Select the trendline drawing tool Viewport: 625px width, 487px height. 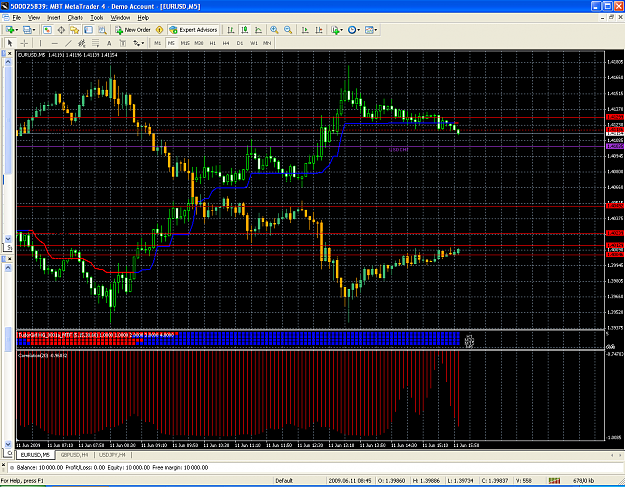coord(68,43)
